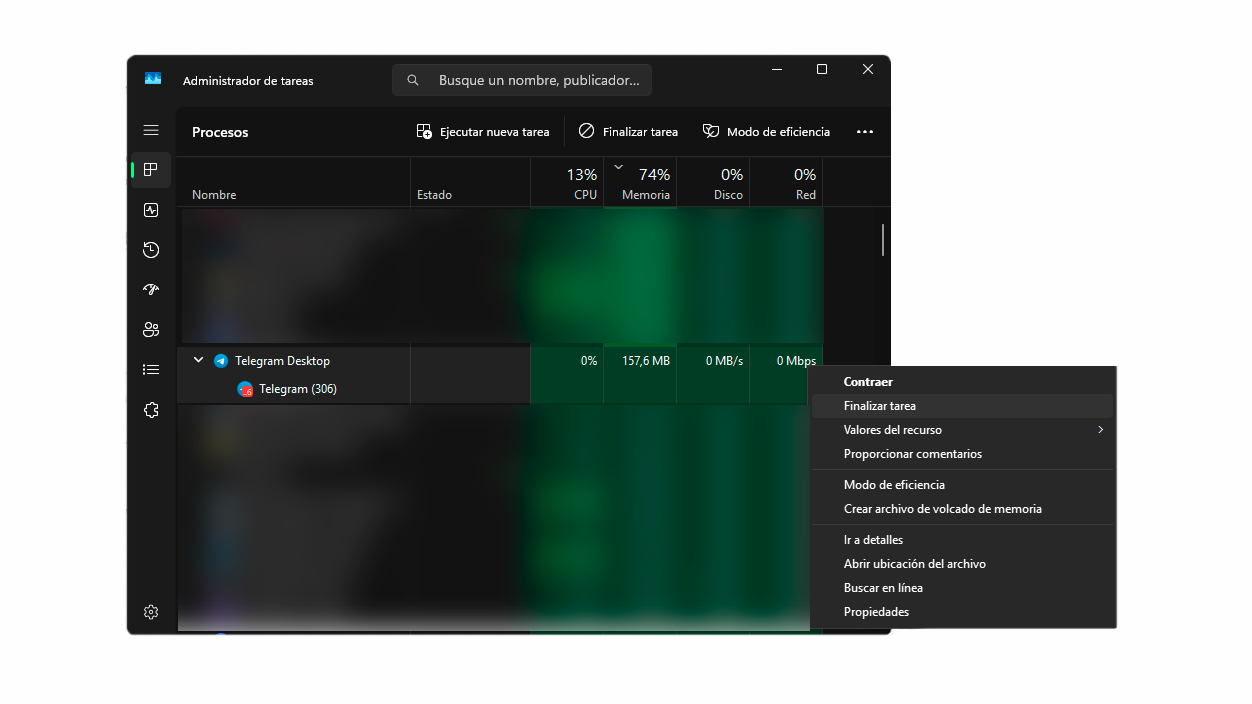Click Ejecutar nueva tarea

483,131
